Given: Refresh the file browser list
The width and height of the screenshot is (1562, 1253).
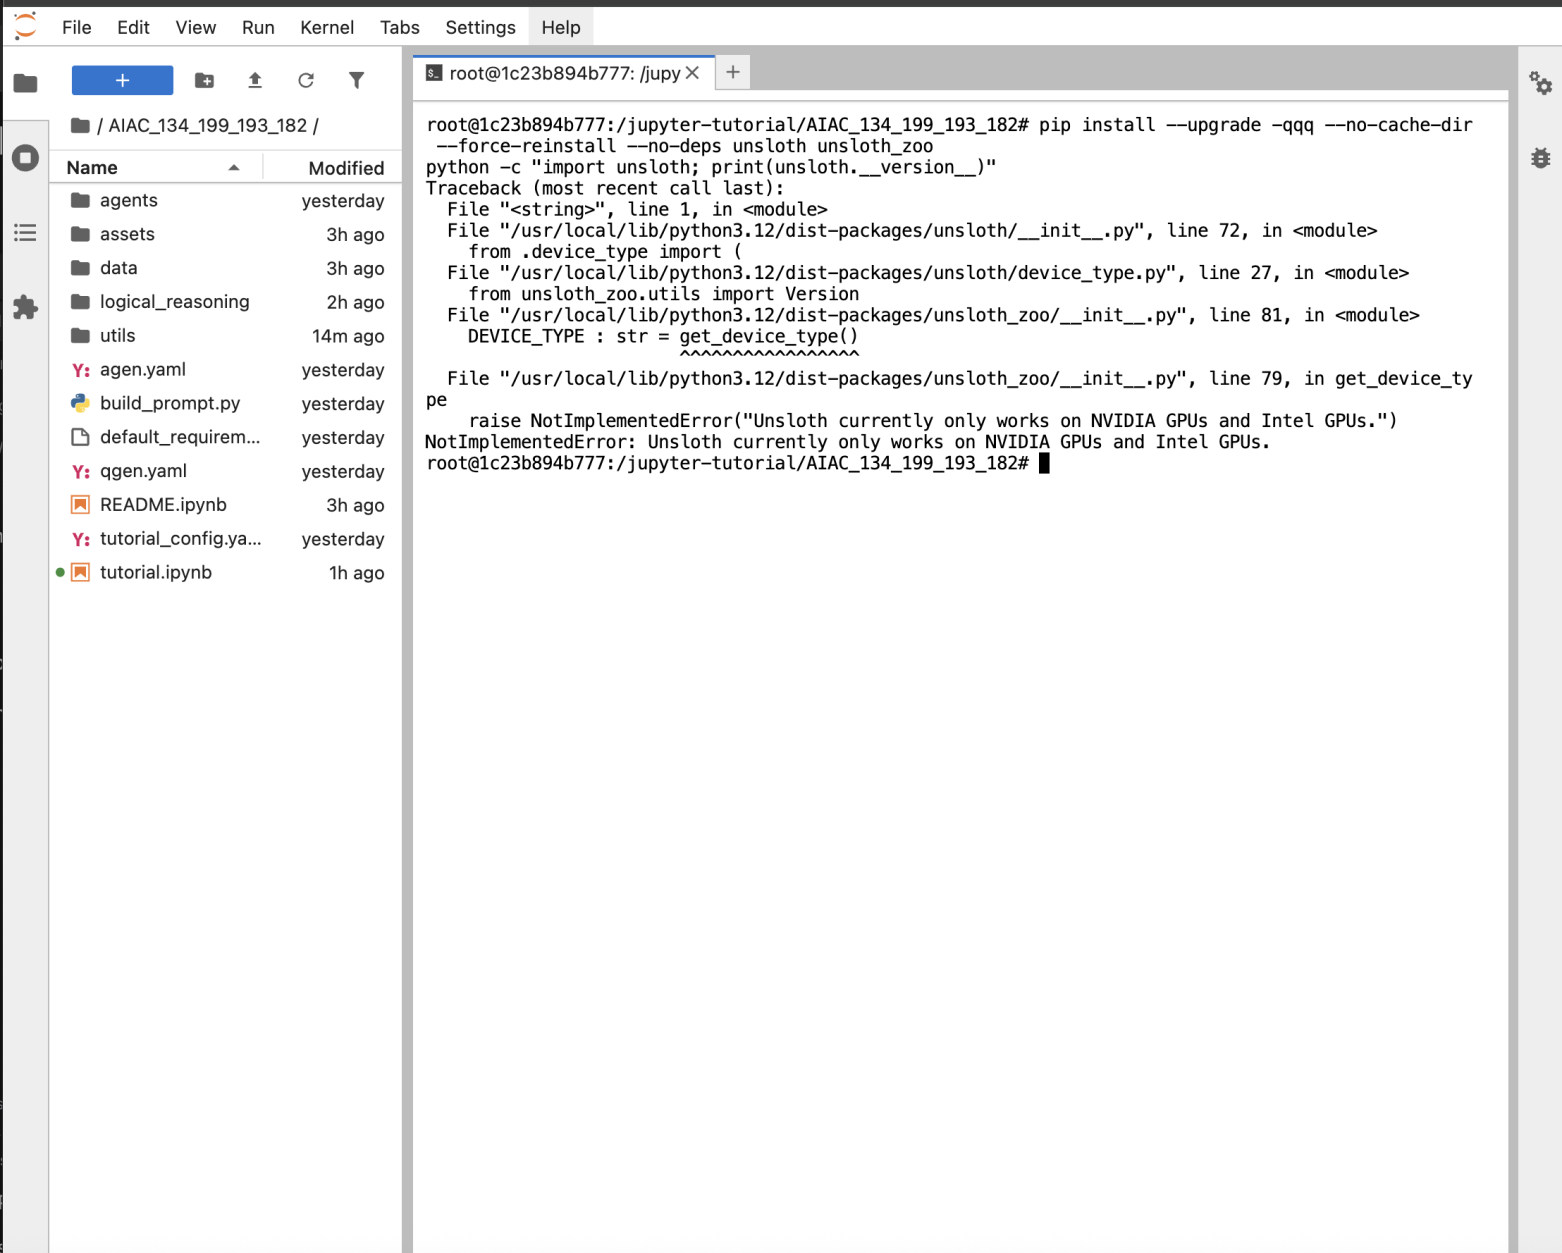Looking at the screenshot, I should pyautogui.click(x=306, y=80).
